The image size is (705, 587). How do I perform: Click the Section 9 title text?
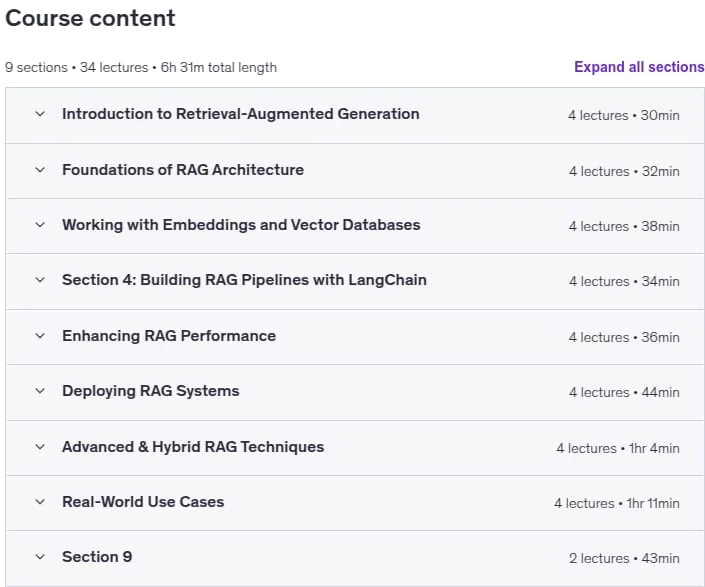97,557
